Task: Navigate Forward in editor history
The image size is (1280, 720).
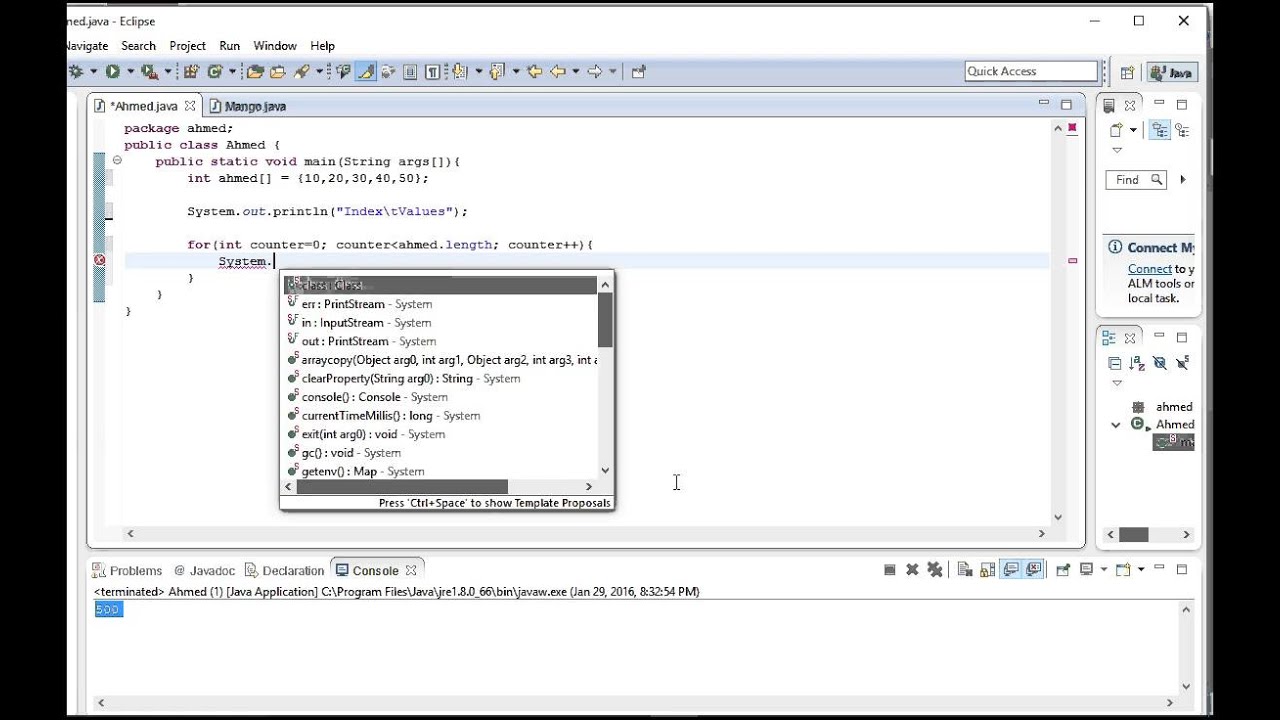Action: pos(595,72)
